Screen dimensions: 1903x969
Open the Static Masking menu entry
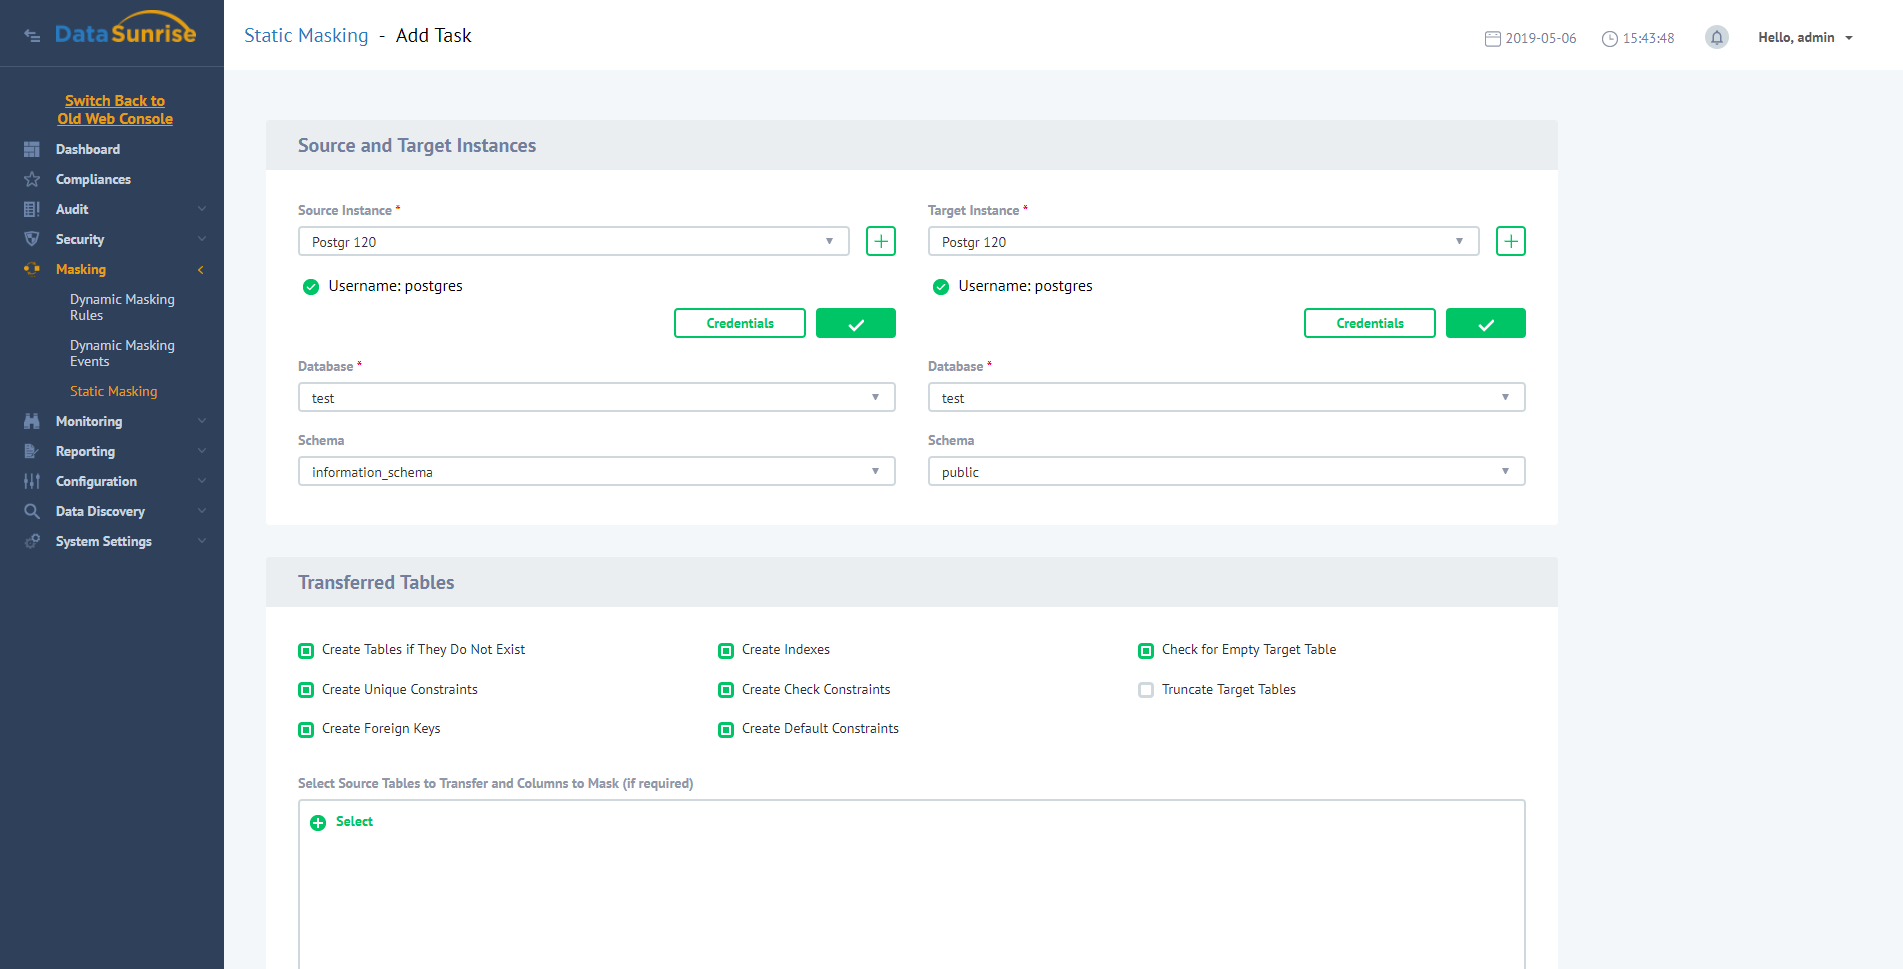coord(113,391)
